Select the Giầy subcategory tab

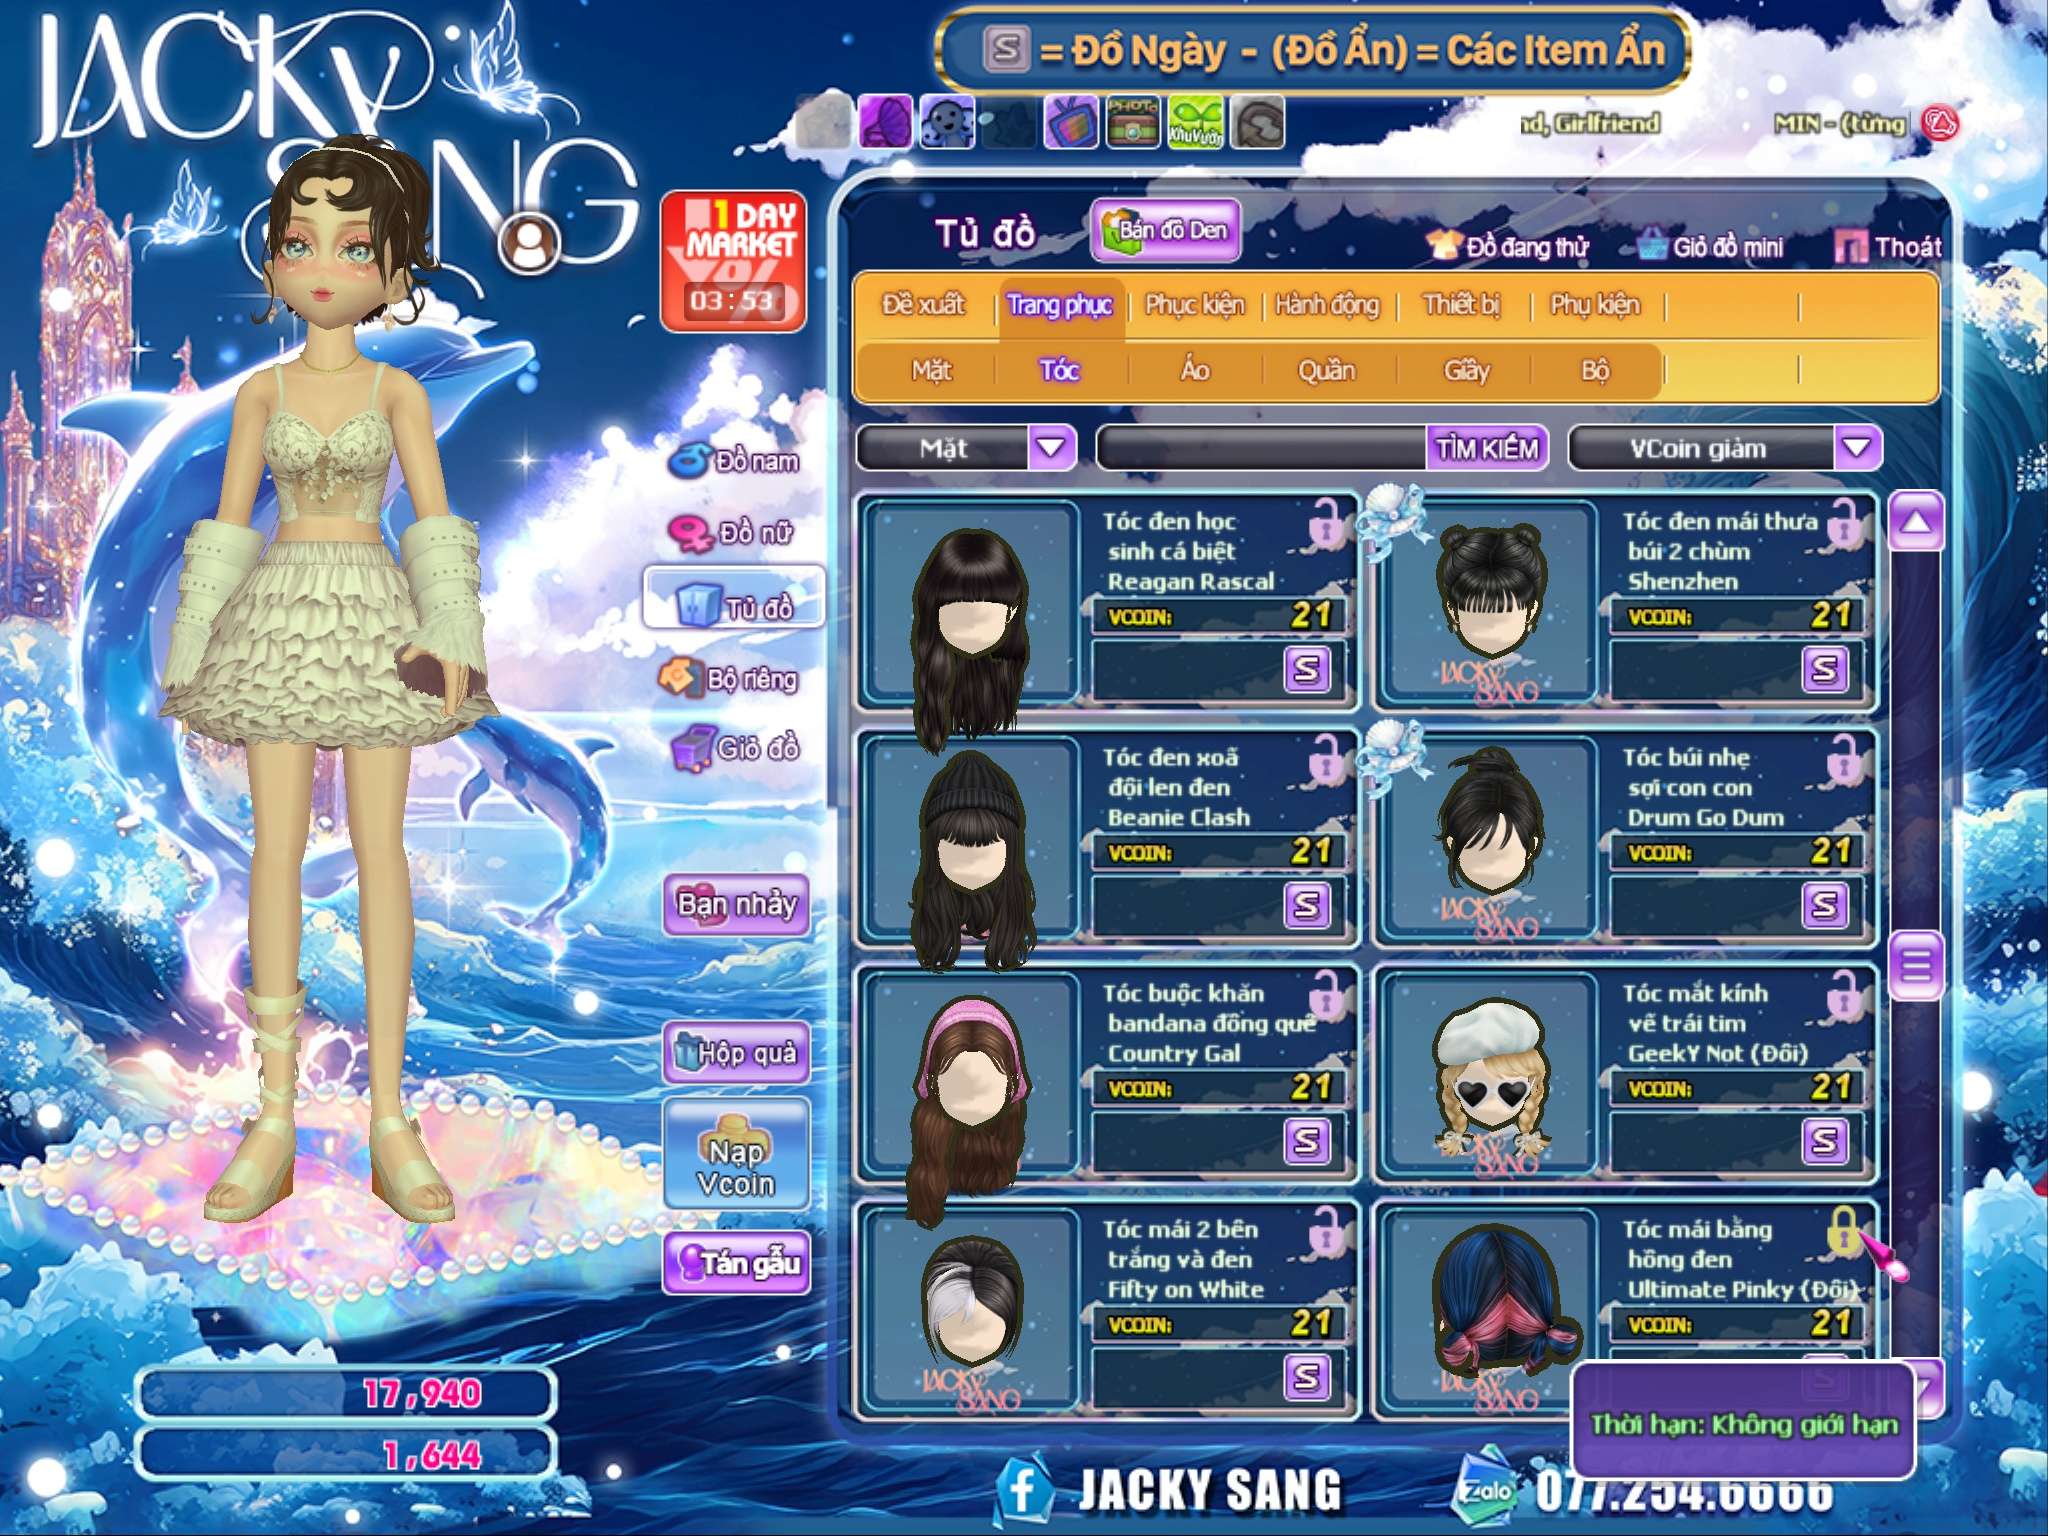[1466, 370]
